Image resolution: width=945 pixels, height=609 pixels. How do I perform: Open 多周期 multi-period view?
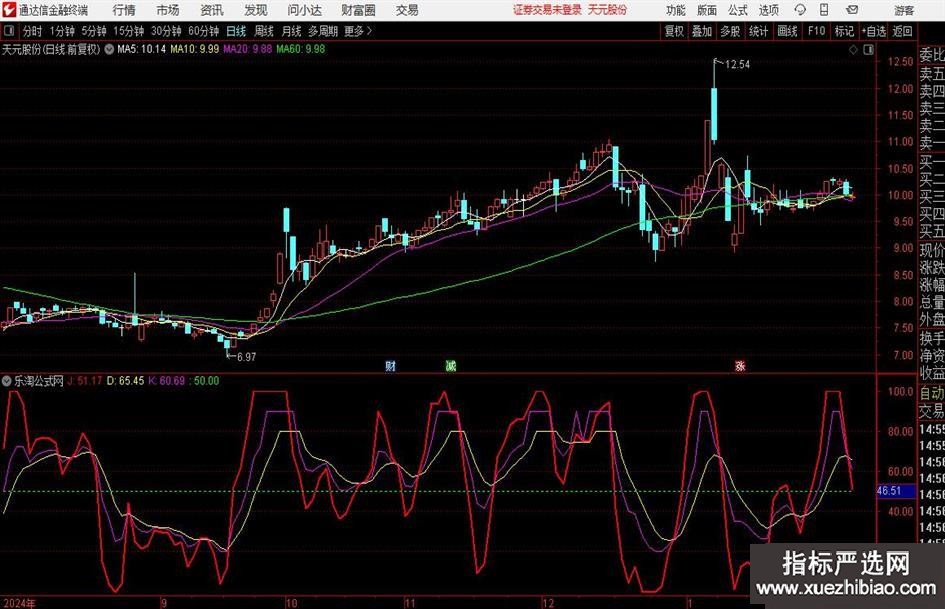coord(323,31)
